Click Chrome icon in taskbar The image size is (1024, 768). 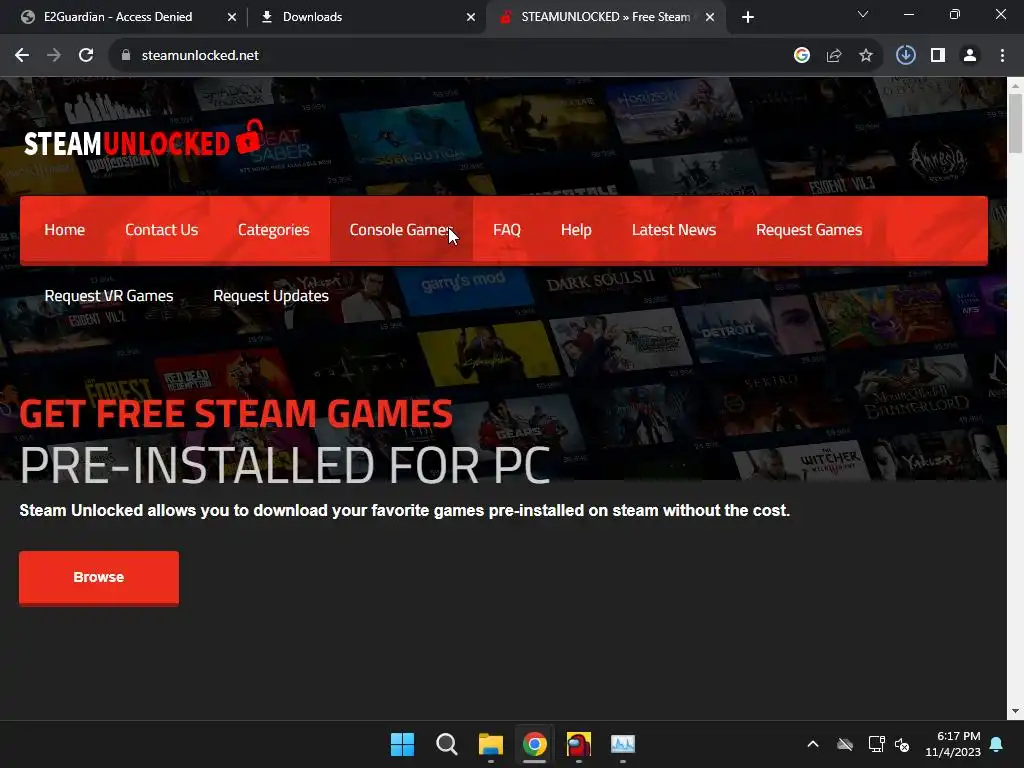535,744
